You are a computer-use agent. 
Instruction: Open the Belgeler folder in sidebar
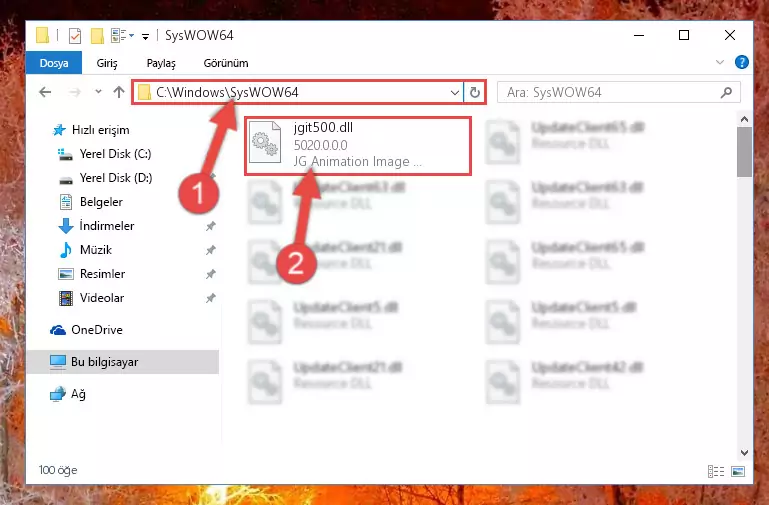pos(91,202)
